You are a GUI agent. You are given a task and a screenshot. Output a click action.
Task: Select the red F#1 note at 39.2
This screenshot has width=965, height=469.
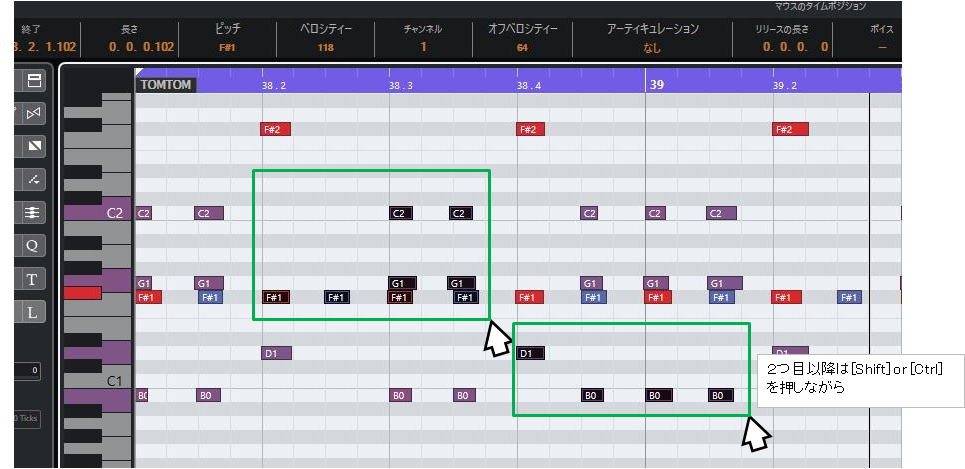[x=787, y=298]
